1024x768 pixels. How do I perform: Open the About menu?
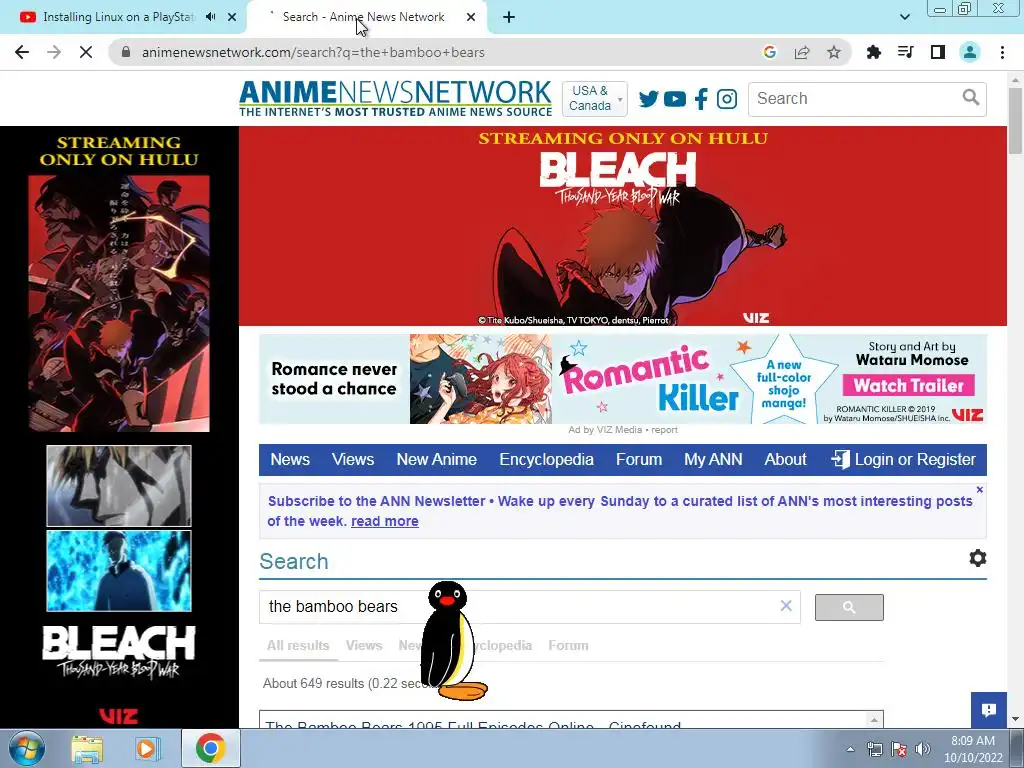786,460
